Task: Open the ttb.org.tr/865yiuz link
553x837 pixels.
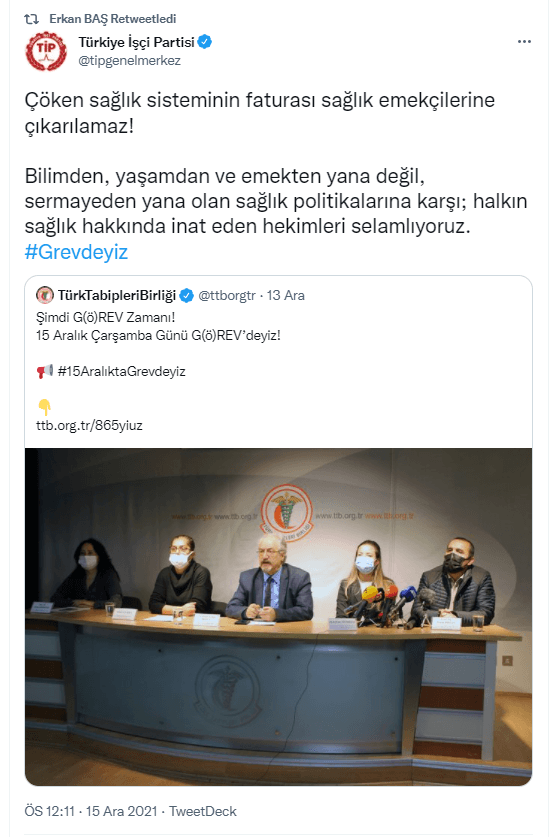Action: click(x=90, y=425)
